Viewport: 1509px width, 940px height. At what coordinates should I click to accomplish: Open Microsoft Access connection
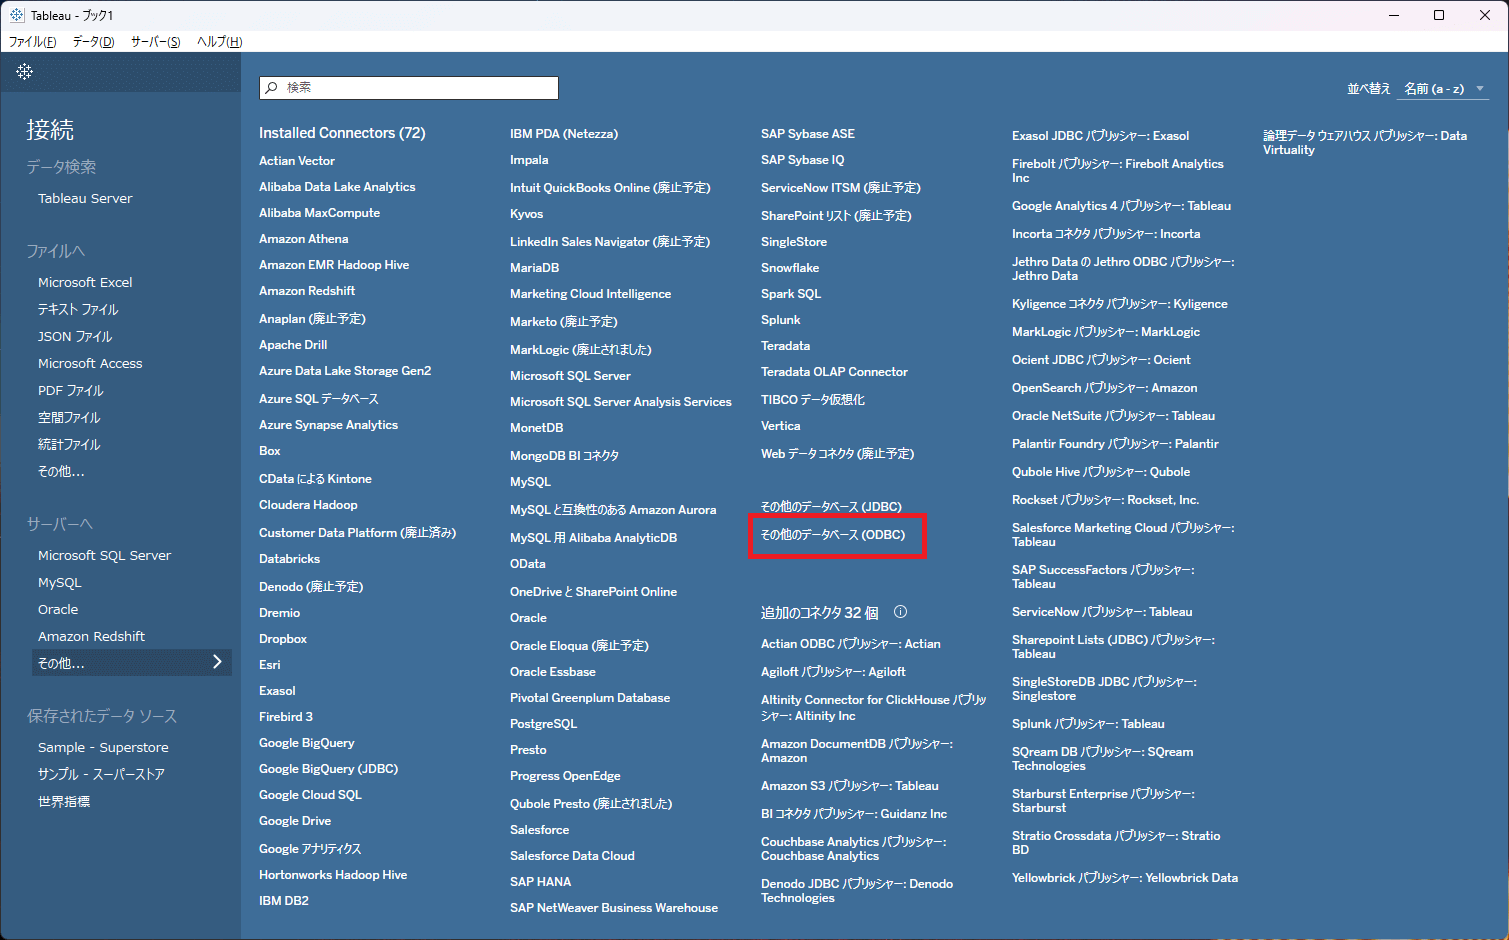90,364
